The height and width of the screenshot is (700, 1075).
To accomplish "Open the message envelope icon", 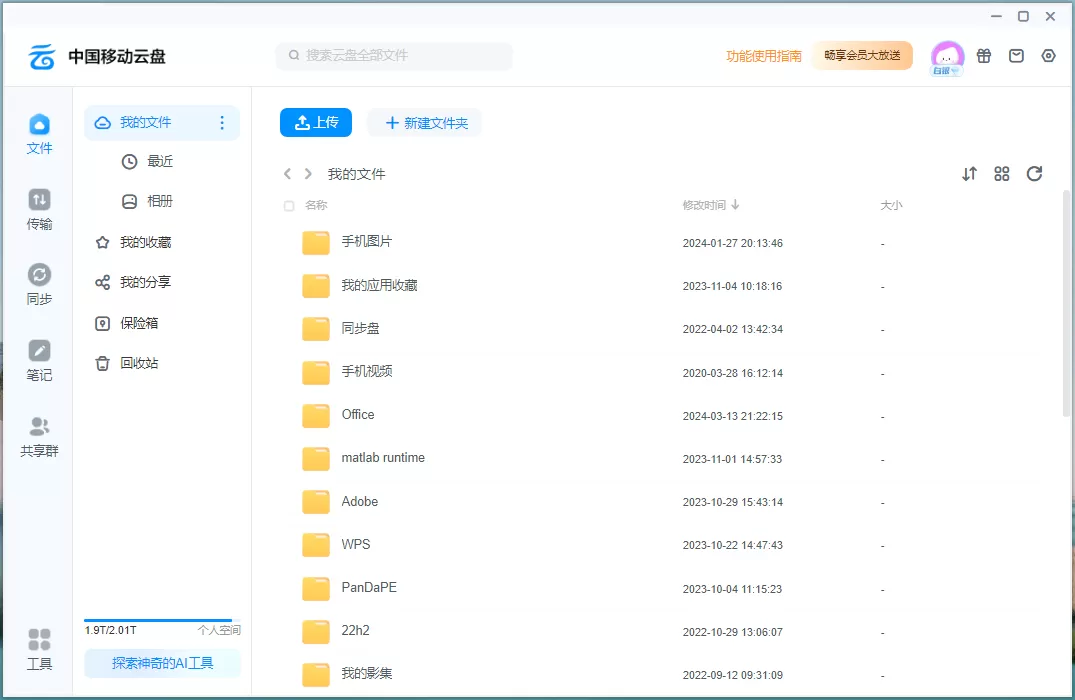I will 1016,56.
